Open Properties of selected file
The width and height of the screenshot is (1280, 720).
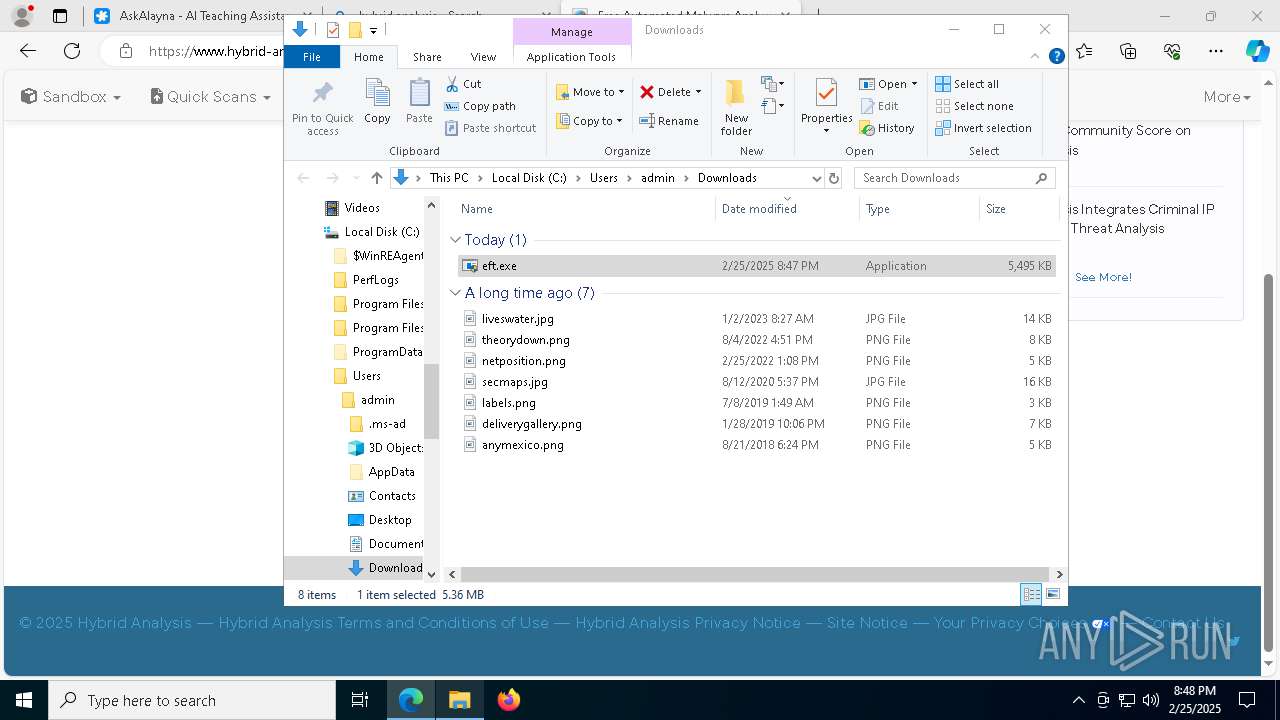(826, 107)
